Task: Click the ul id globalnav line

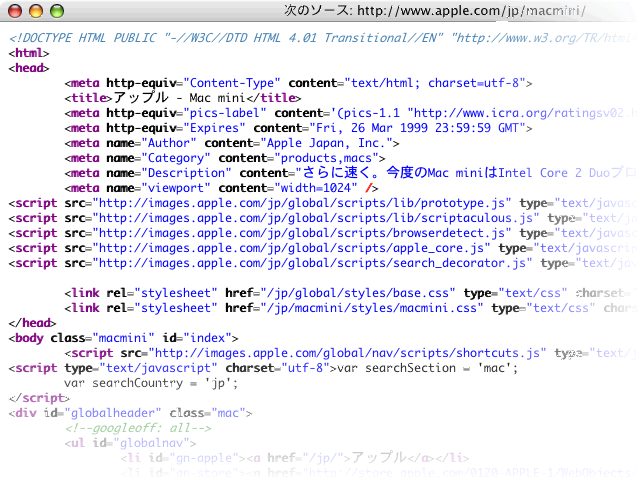Action: tap(131, 443)
